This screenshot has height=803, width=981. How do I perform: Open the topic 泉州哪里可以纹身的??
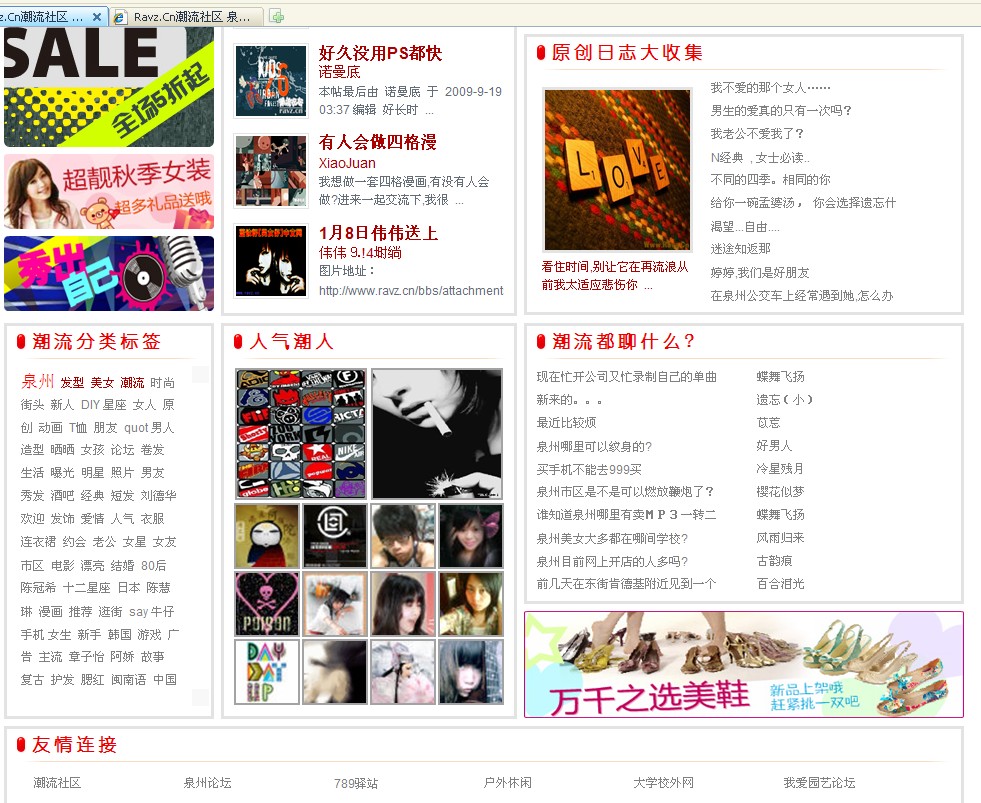point(594,446)
